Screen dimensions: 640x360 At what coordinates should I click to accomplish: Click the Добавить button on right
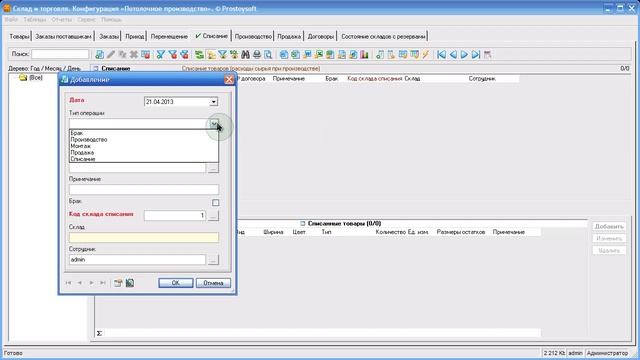click(609, 227)
